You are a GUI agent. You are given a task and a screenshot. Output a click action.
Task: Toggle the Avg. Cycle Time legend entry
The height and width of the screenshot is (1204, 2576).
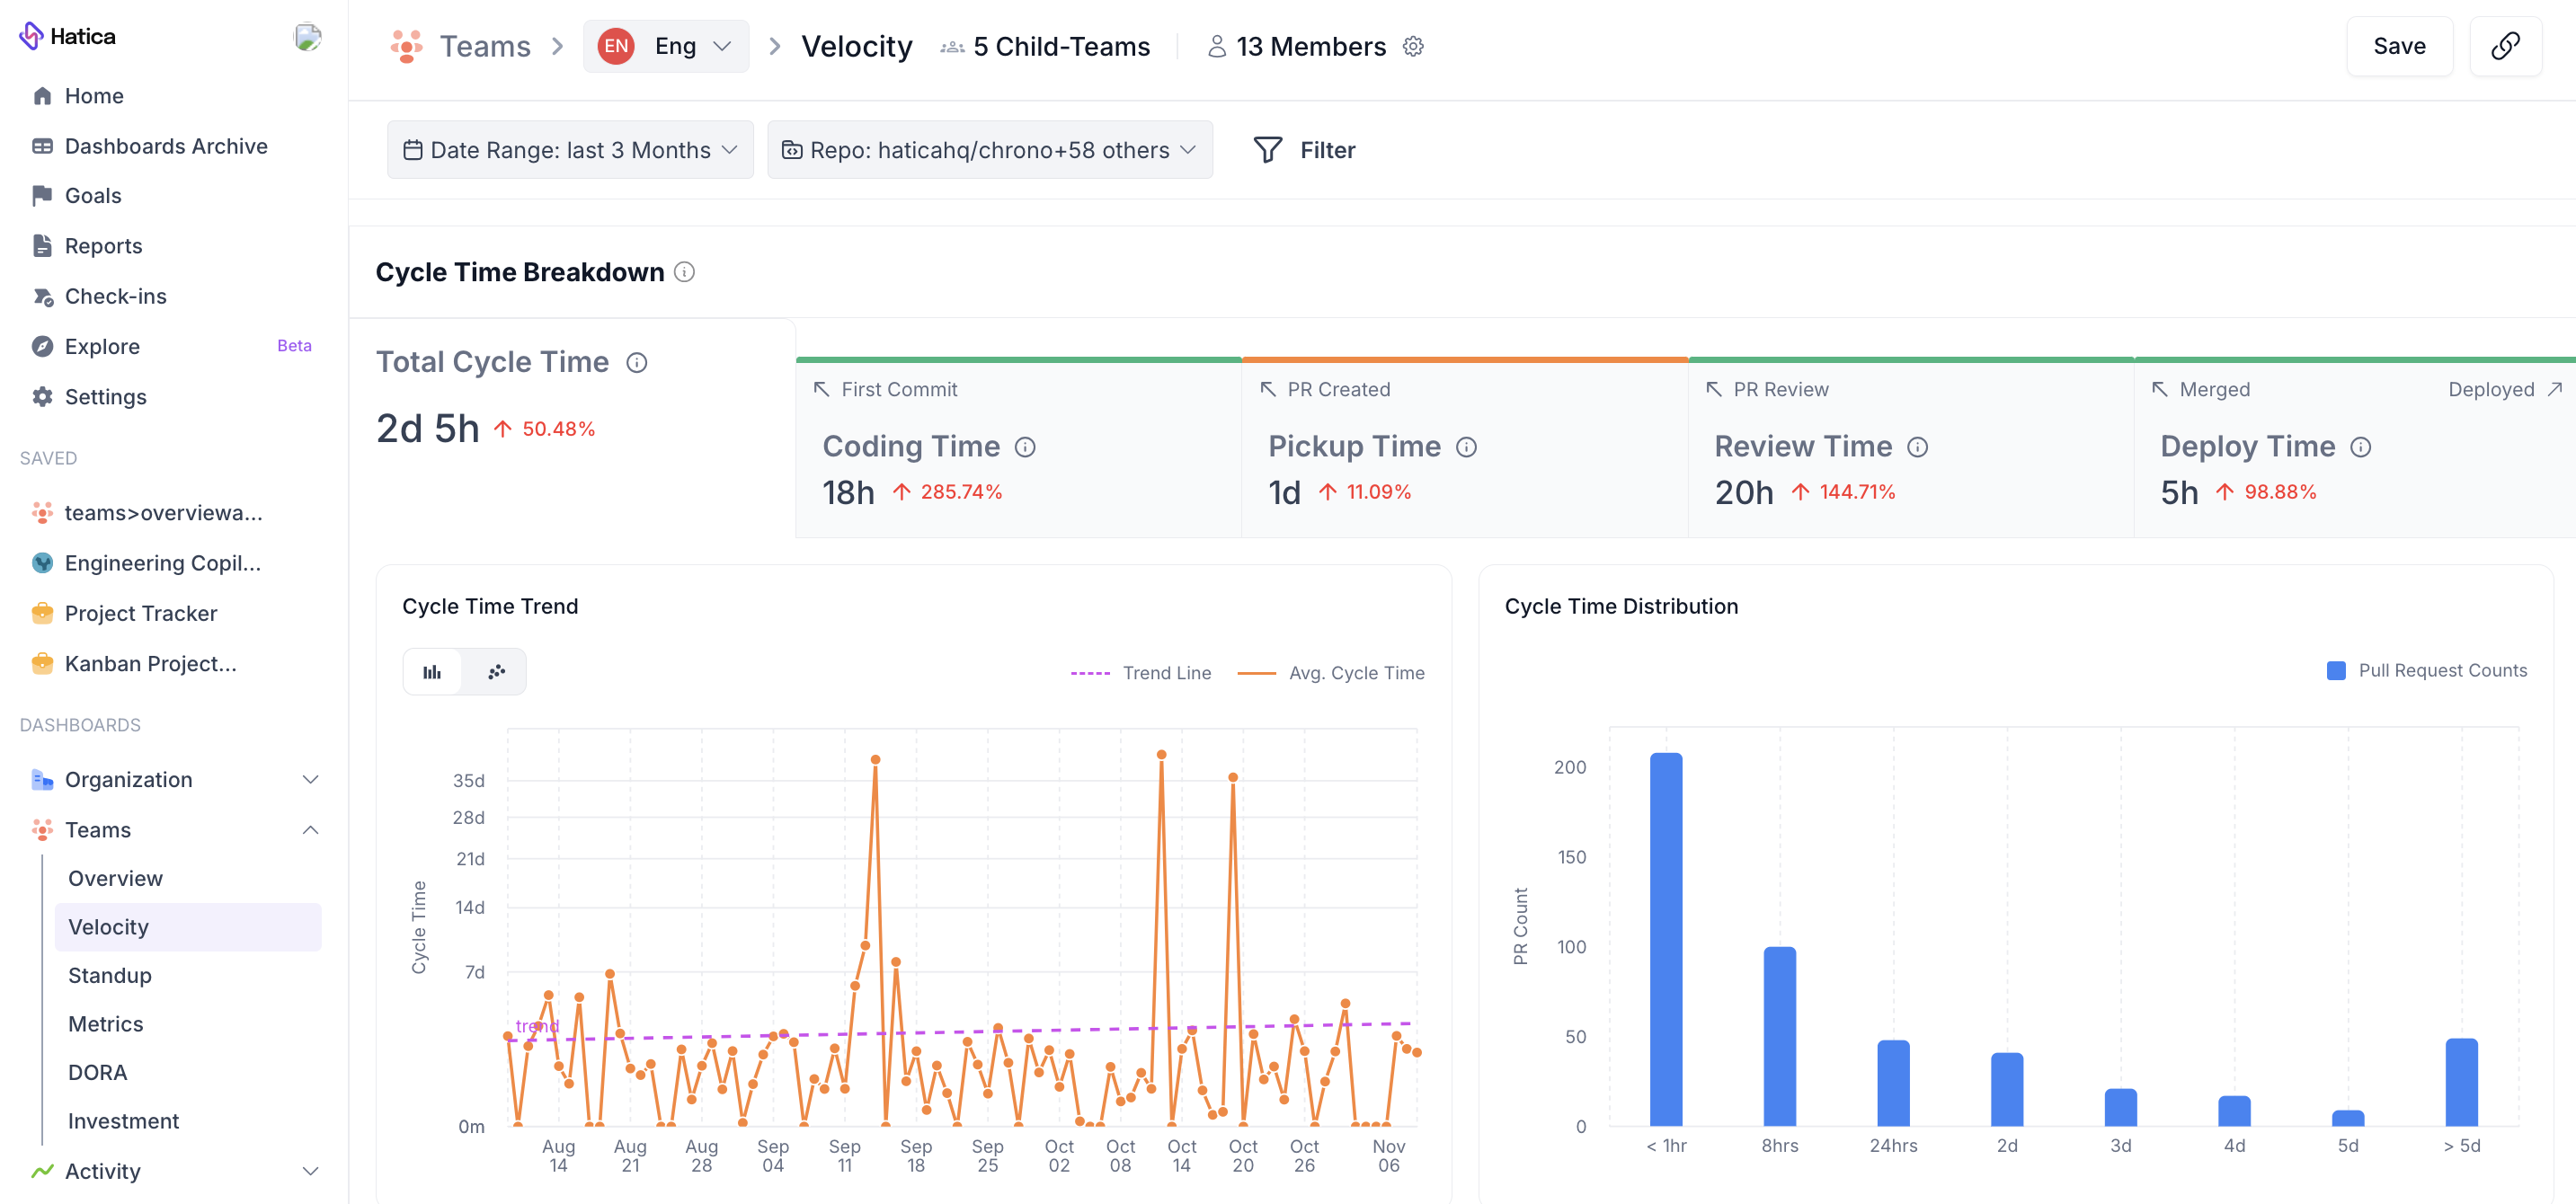(1331, 673)
